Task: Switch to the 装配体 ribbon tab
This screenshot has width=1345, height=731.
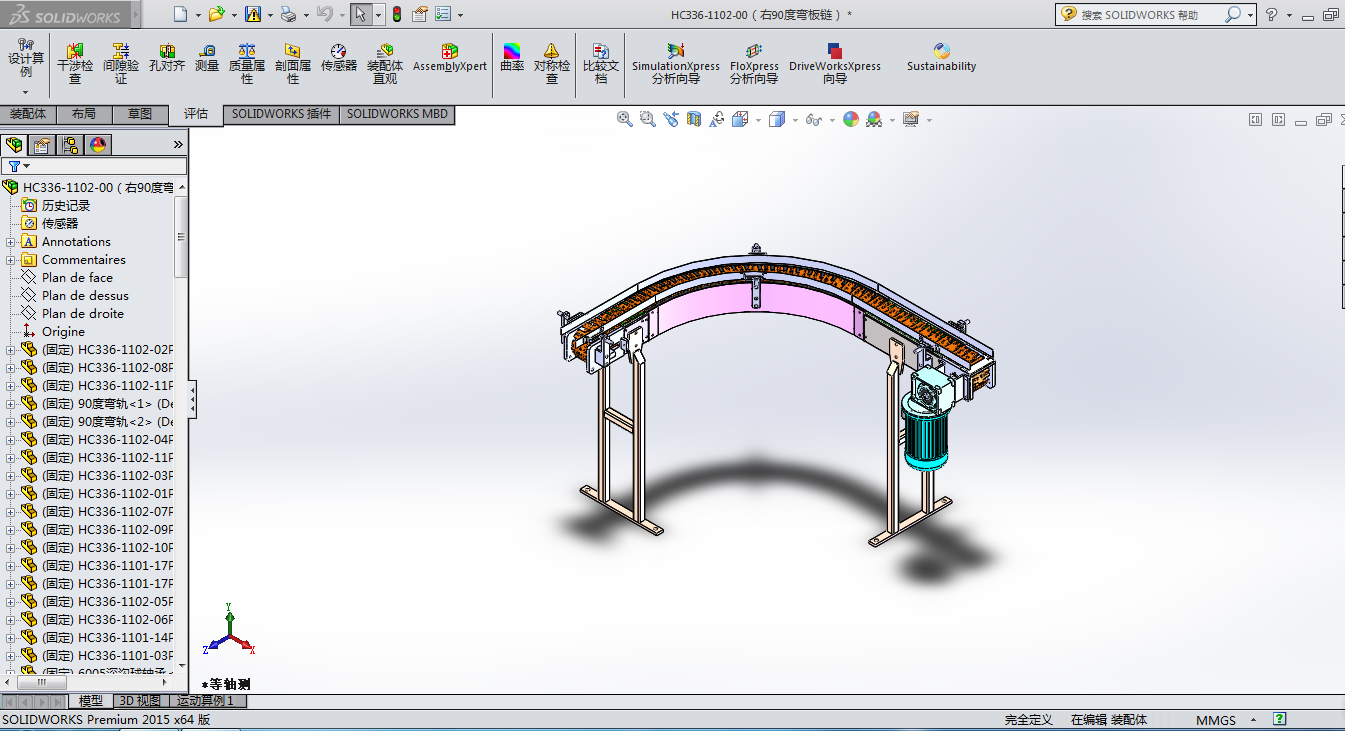Action: point(28,114)
